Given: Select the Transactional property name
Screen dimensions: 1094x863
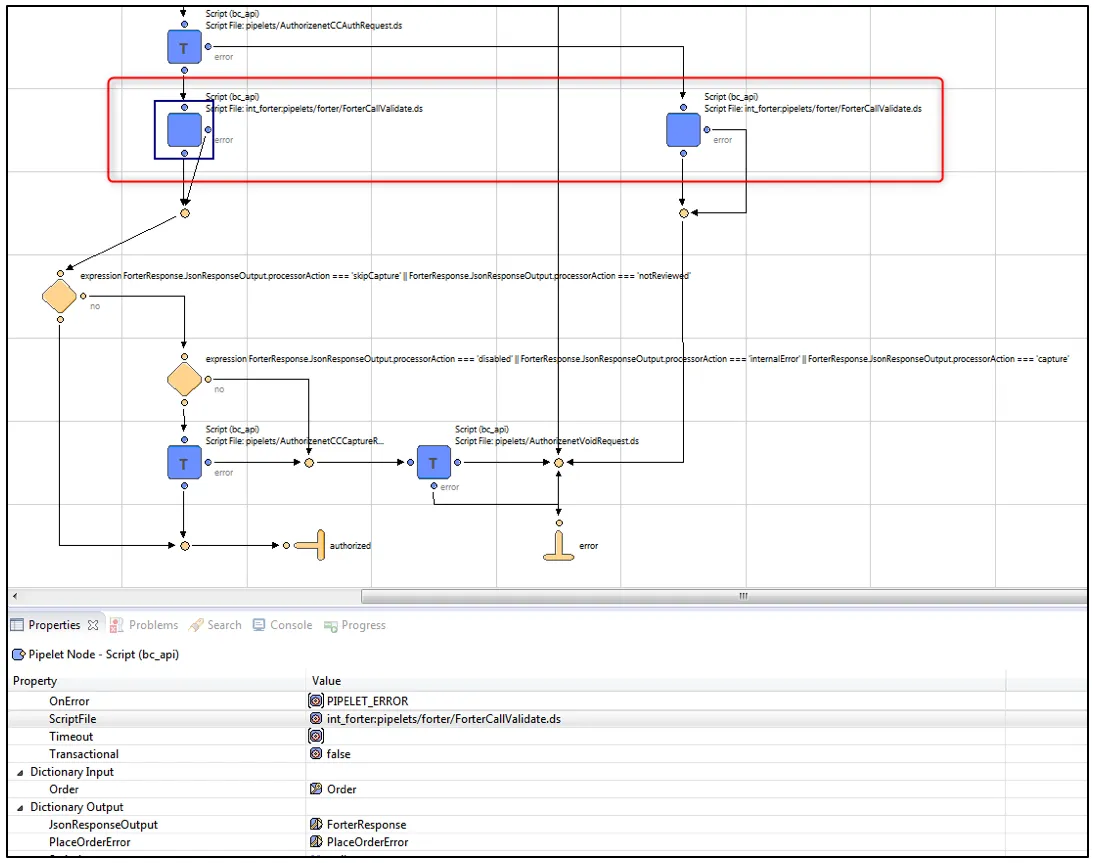Looking at the screenshot, I should pyautogui.click(x=84, y=753).
